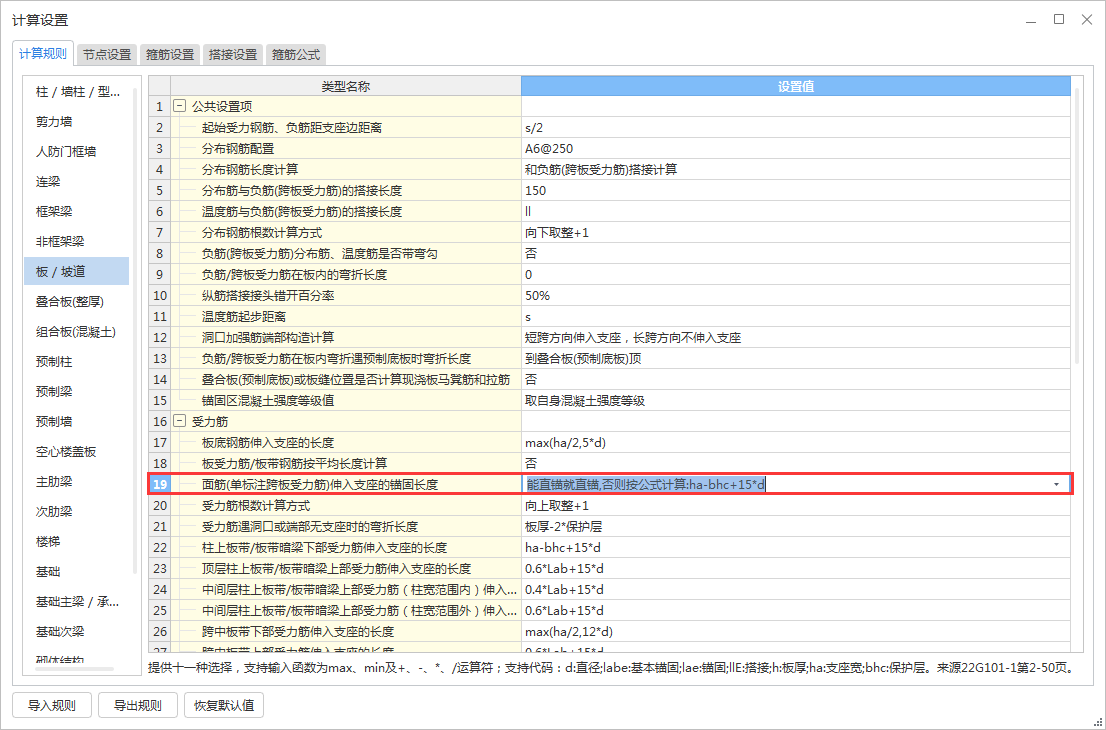The height and width of the screenshot is (730, 1106).
Task: Select 预制梁 in the sidebar
Action: click(x=78, y=391)
